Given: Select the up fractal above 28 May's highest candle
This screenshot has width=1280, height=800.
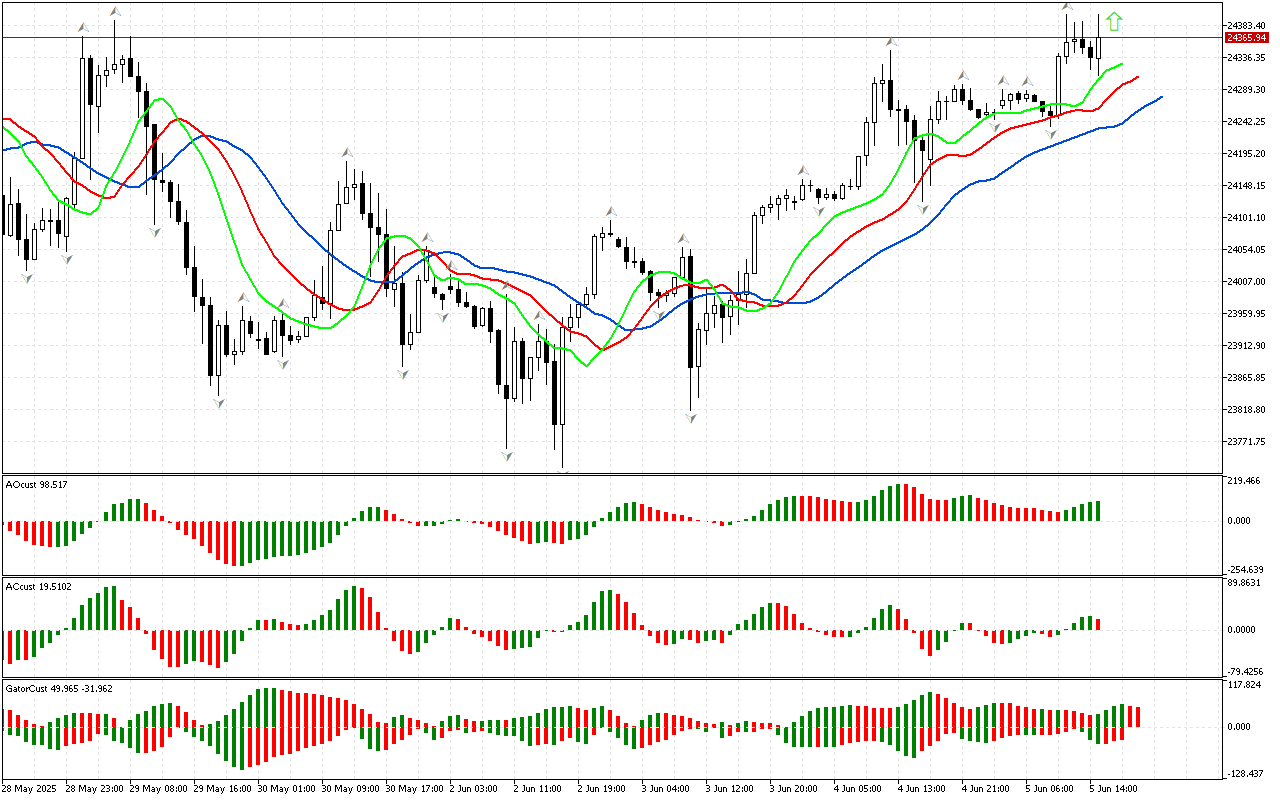Looking at the screenshot, I should click(x=115, y=12).
